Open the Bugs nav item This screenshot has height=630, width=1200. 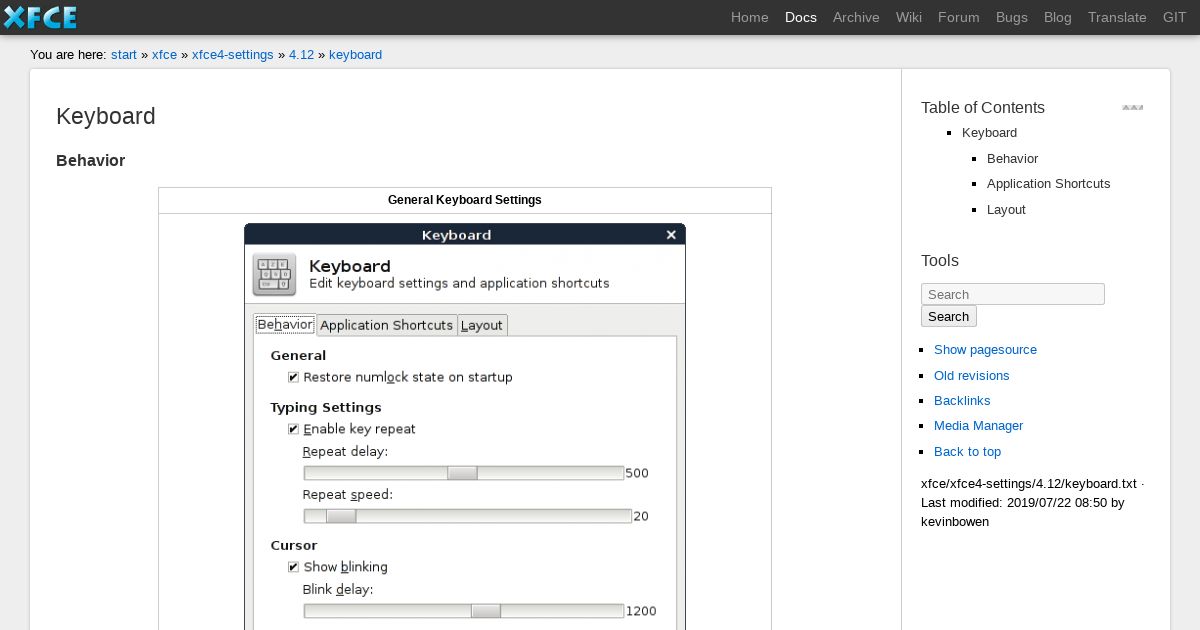[1012, 17]
